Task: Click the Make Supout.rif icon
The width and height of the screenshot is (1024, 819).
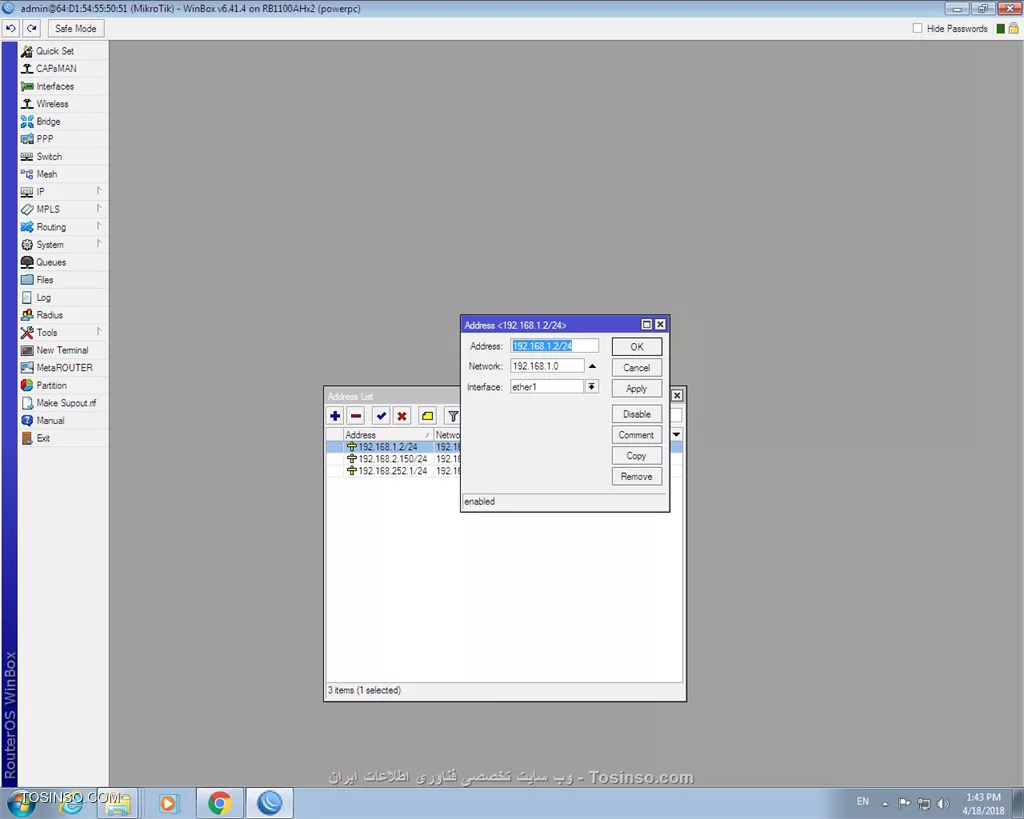Action: 27,403
